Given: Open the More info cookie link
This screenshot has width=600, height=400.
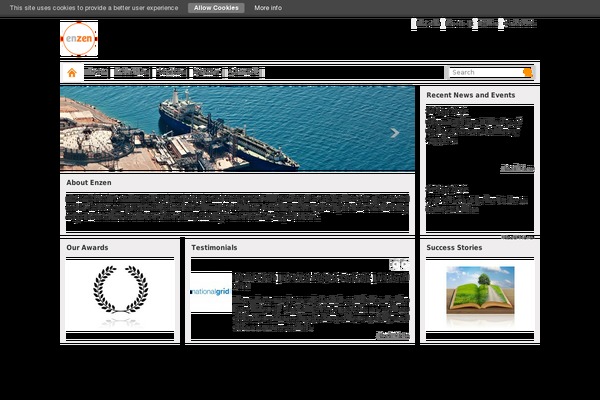Looking at the screenshot, I should pyautogui.click(x=268, y=7).
